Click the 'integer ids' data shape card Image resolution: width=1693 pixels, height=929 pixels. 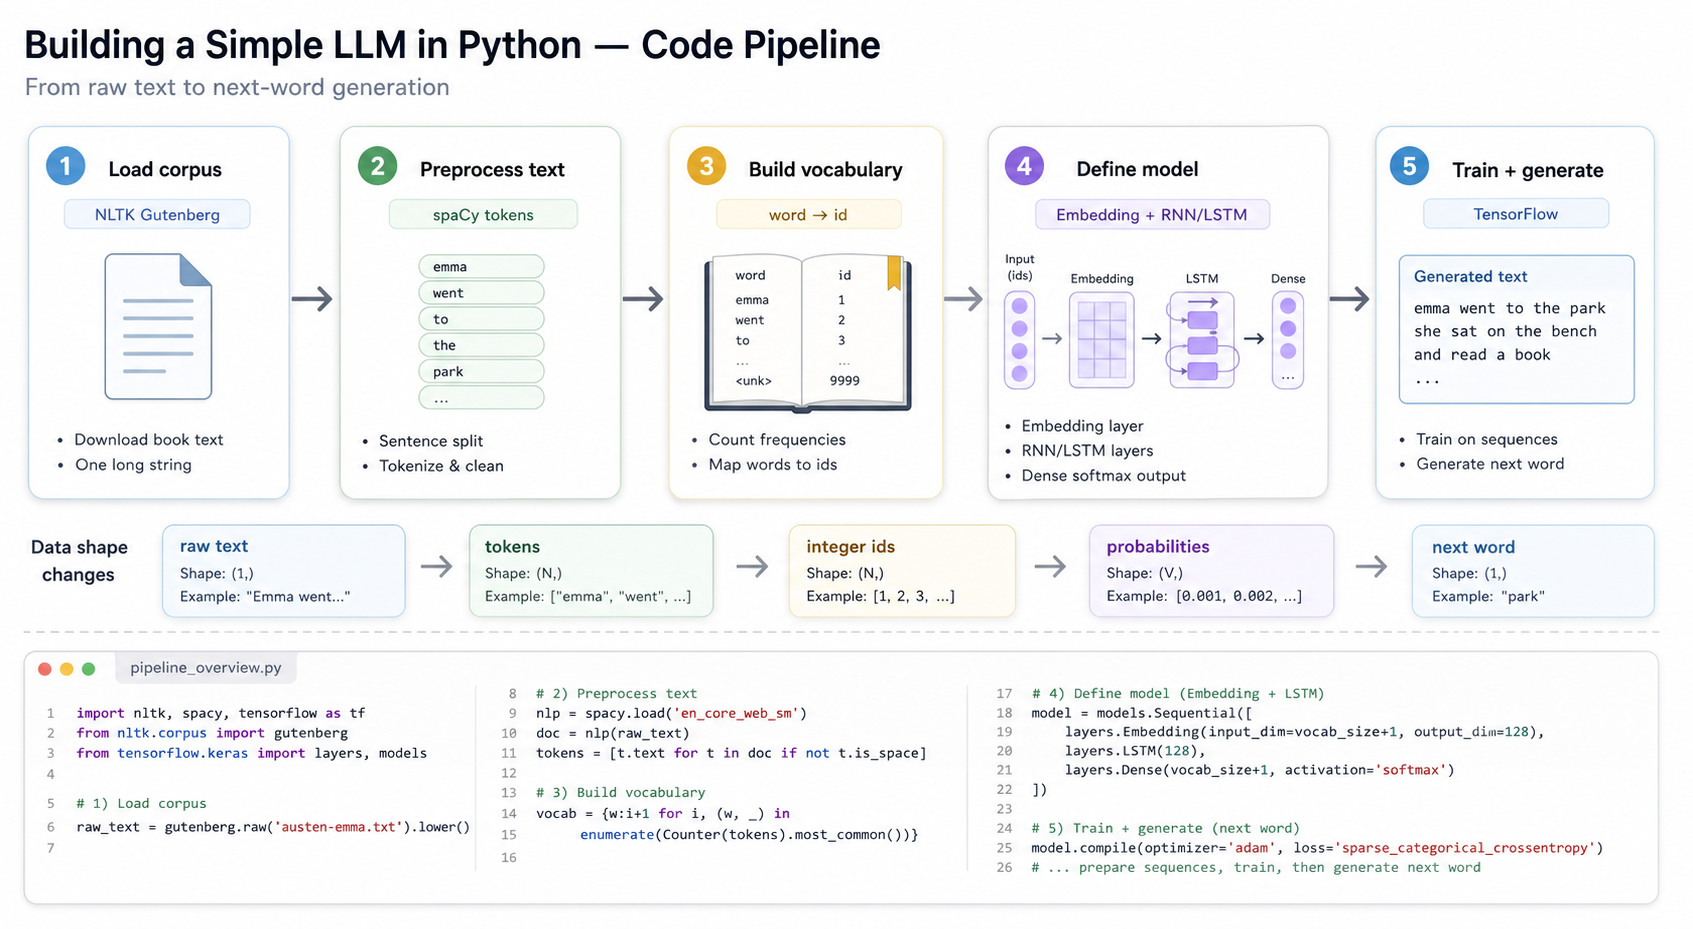(x=902, y=571)
